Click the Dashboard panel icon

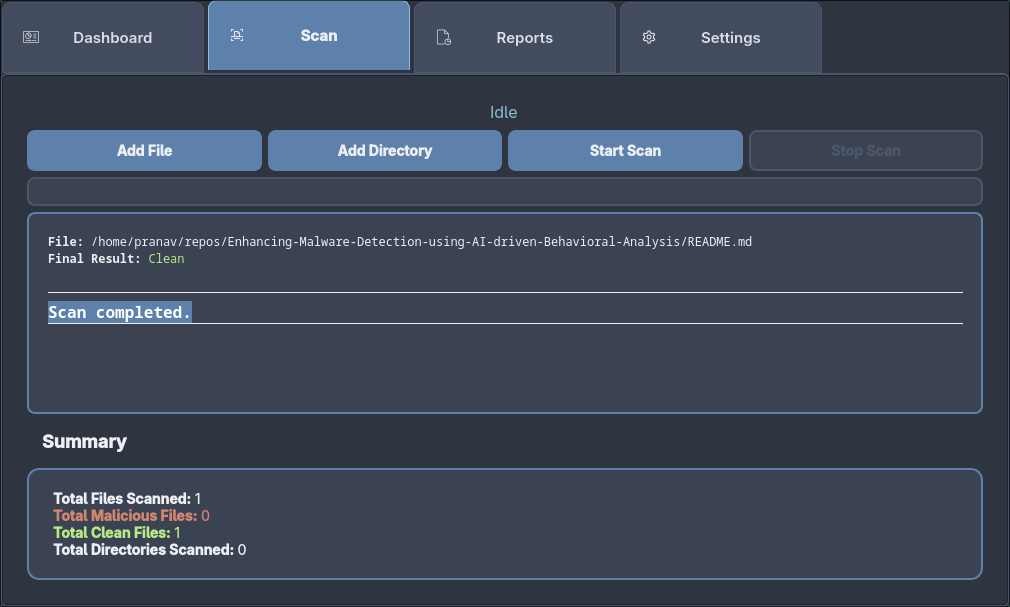point(31,36)
